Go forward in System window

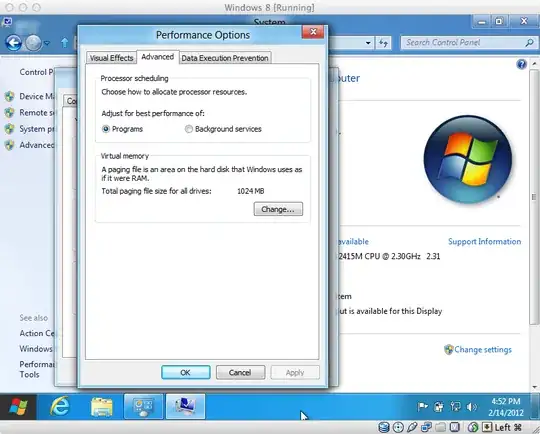click(x=33, y=43)
